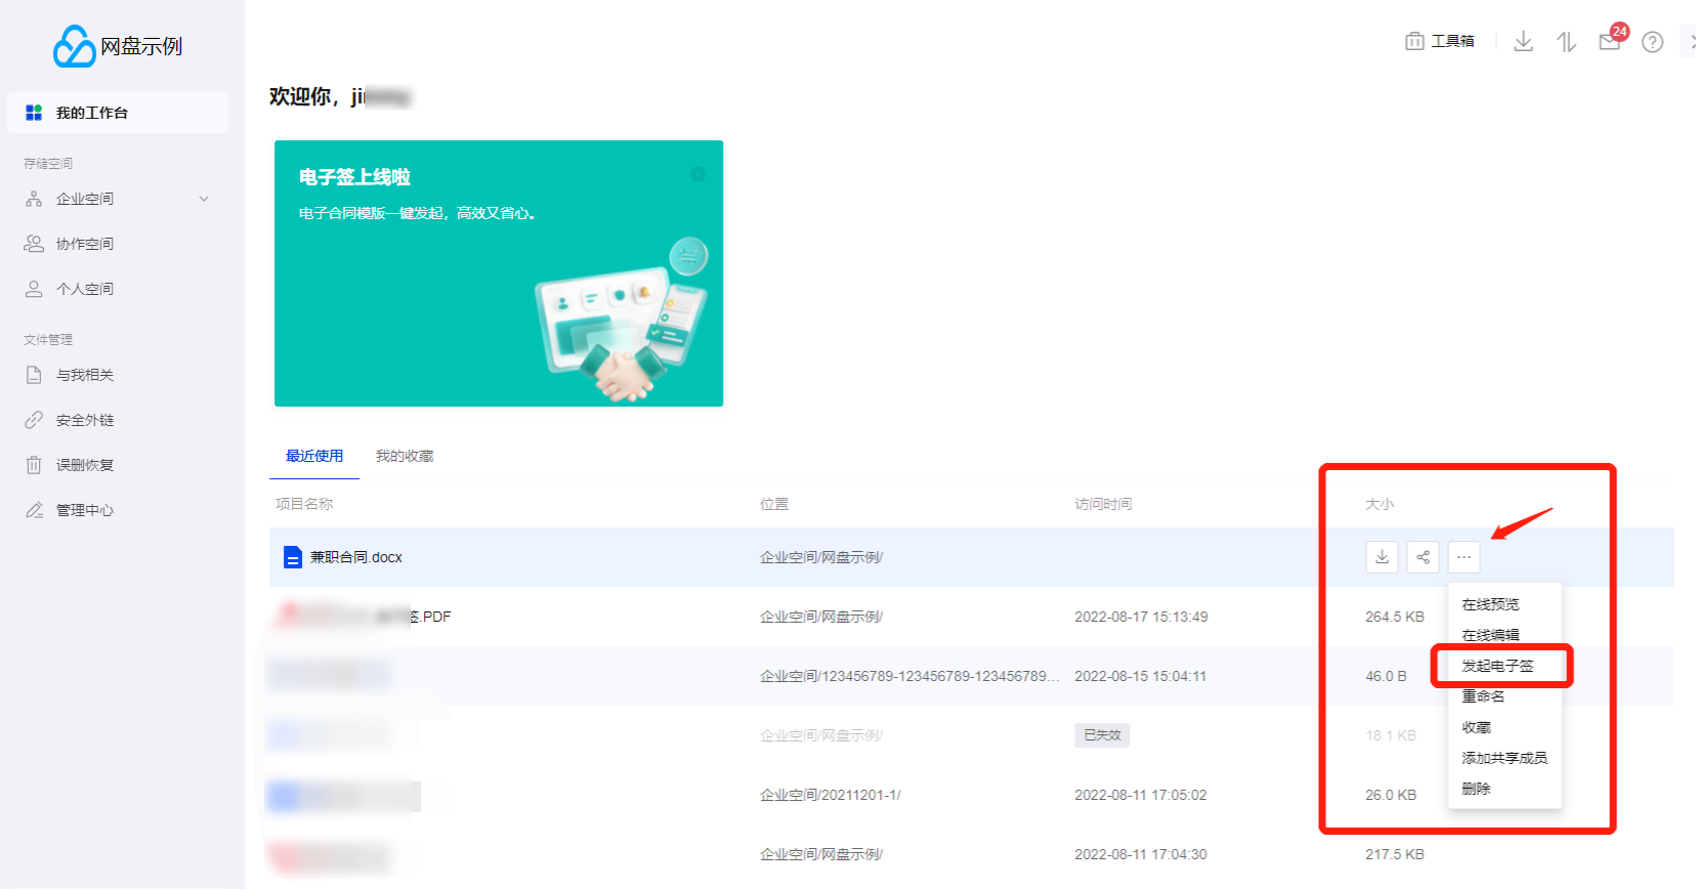Click the 位置 column header
Screen dimensions: 1700x890
pos(774,504)
